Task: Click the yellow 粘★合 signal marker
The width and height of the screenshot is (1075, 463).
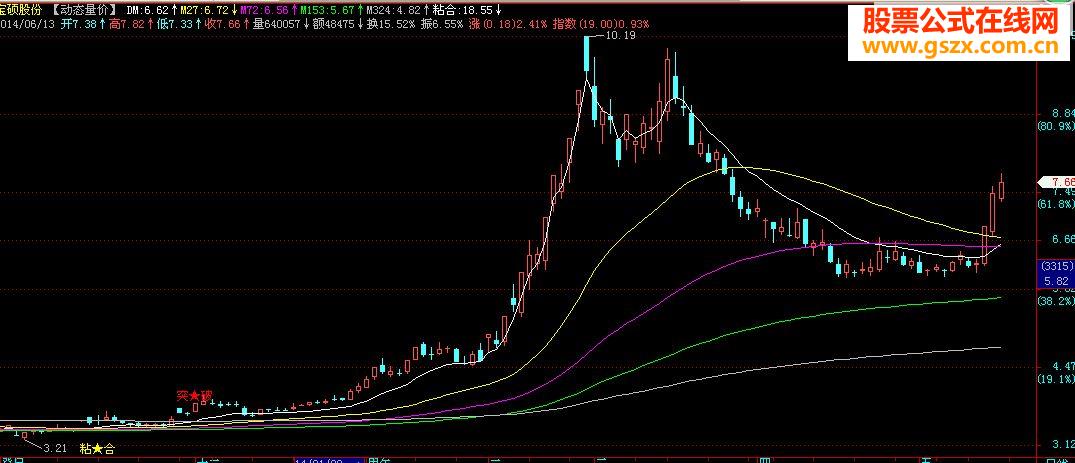Action: pyautogui.click(x=98, y=449)
